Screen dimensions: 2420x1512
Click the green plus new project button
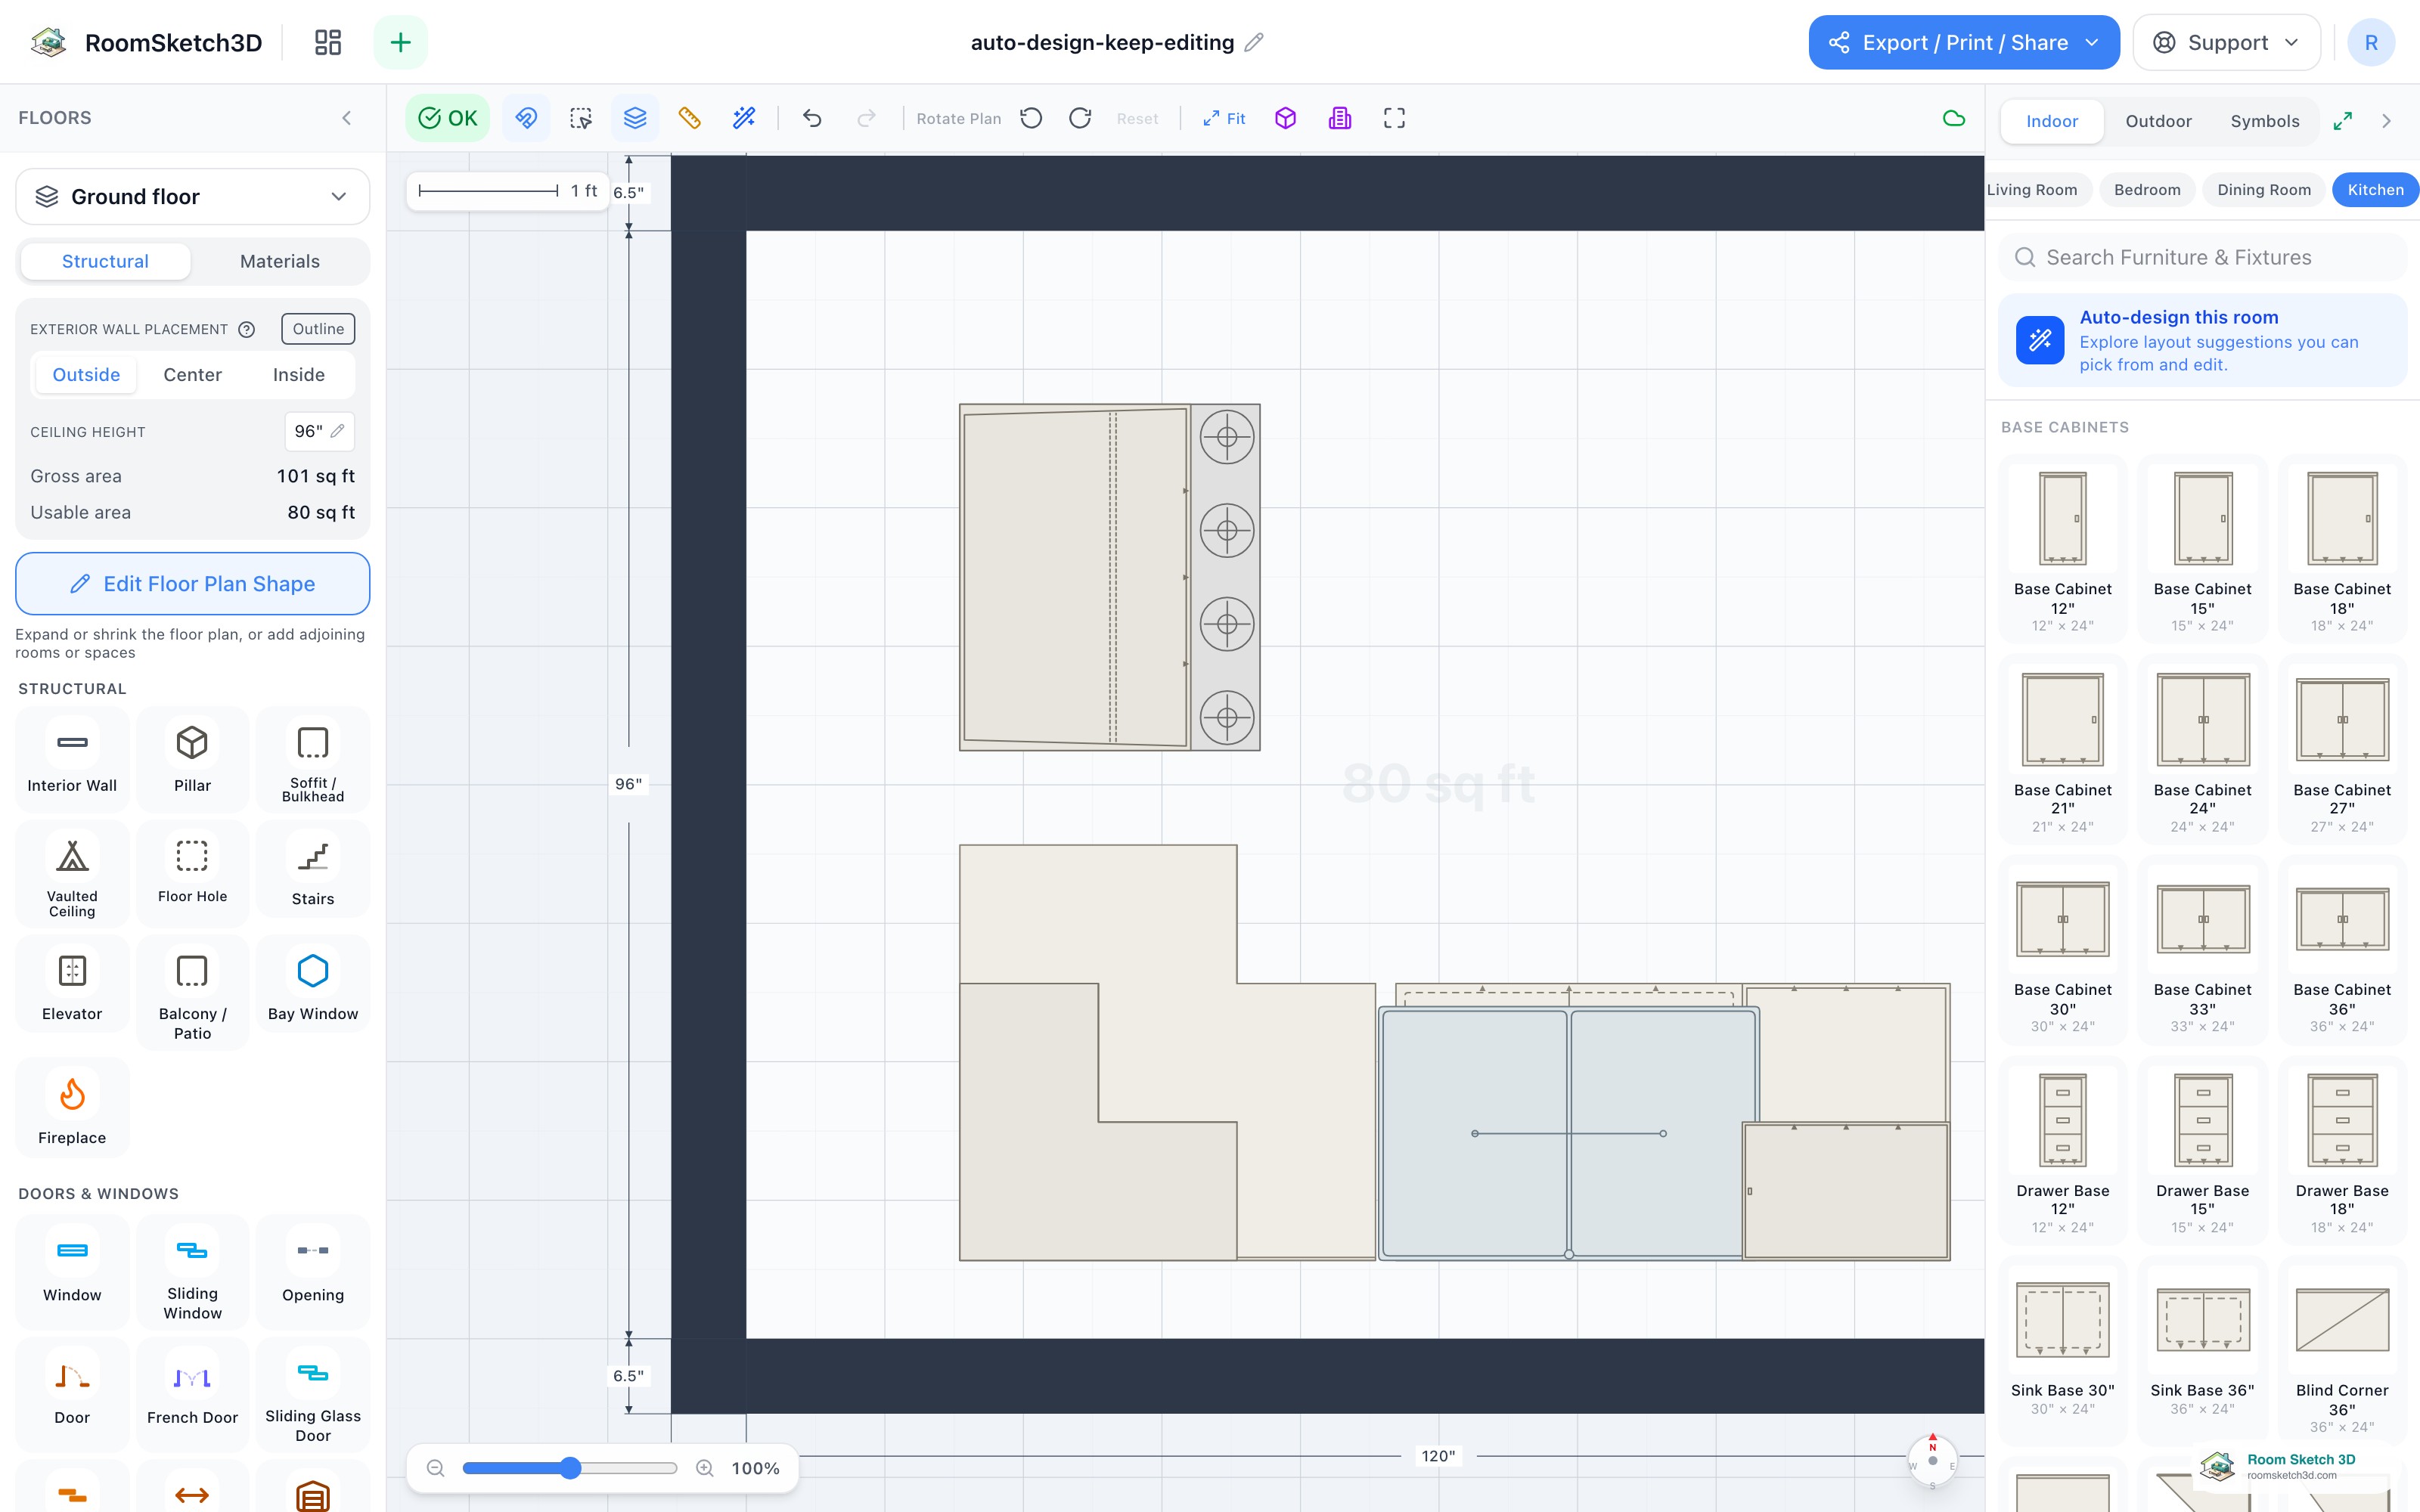coord(400,42)
